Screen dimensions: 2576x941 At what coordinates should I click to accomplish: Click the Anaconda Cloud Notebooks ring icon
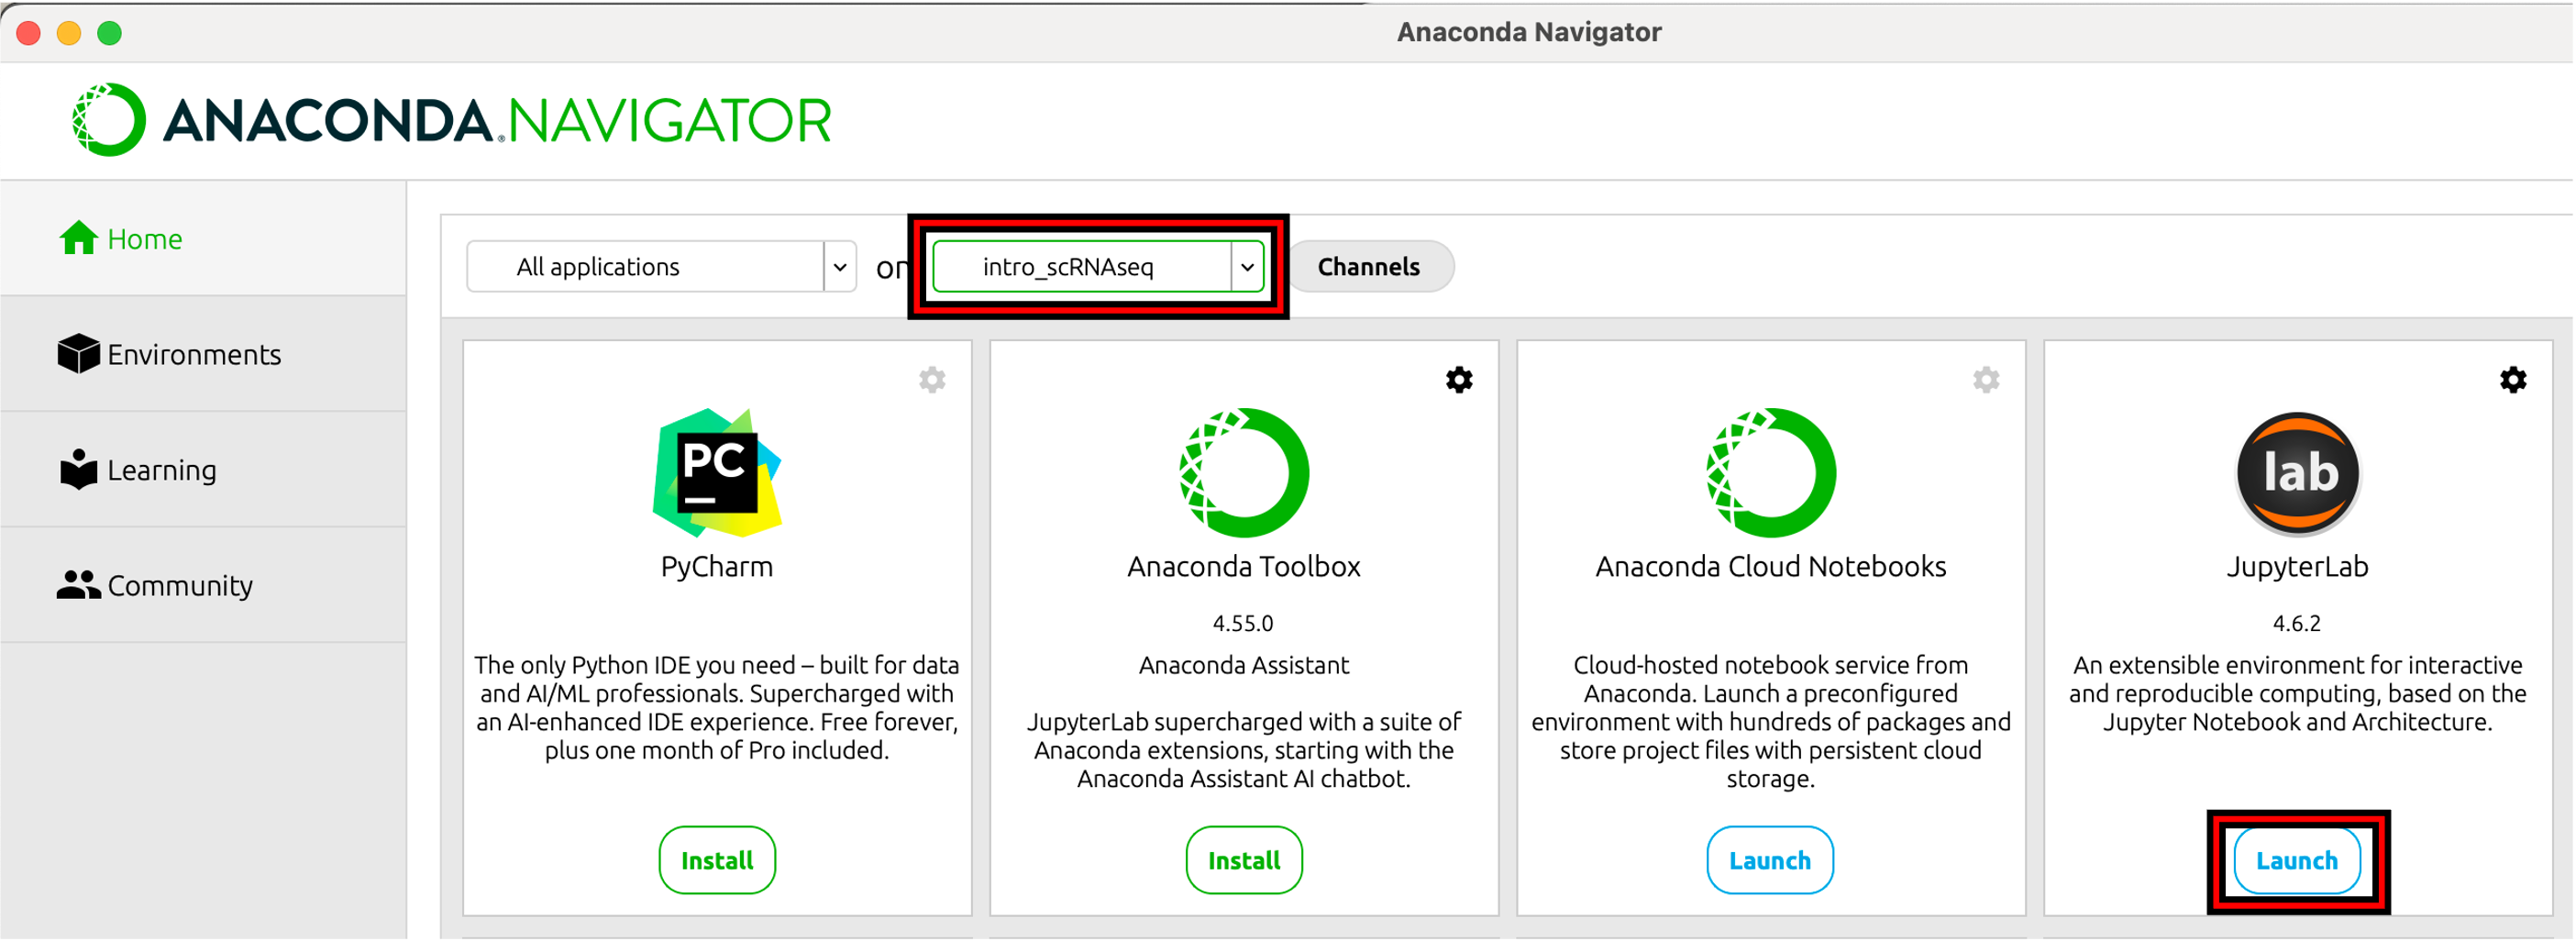click(1771, 473)
